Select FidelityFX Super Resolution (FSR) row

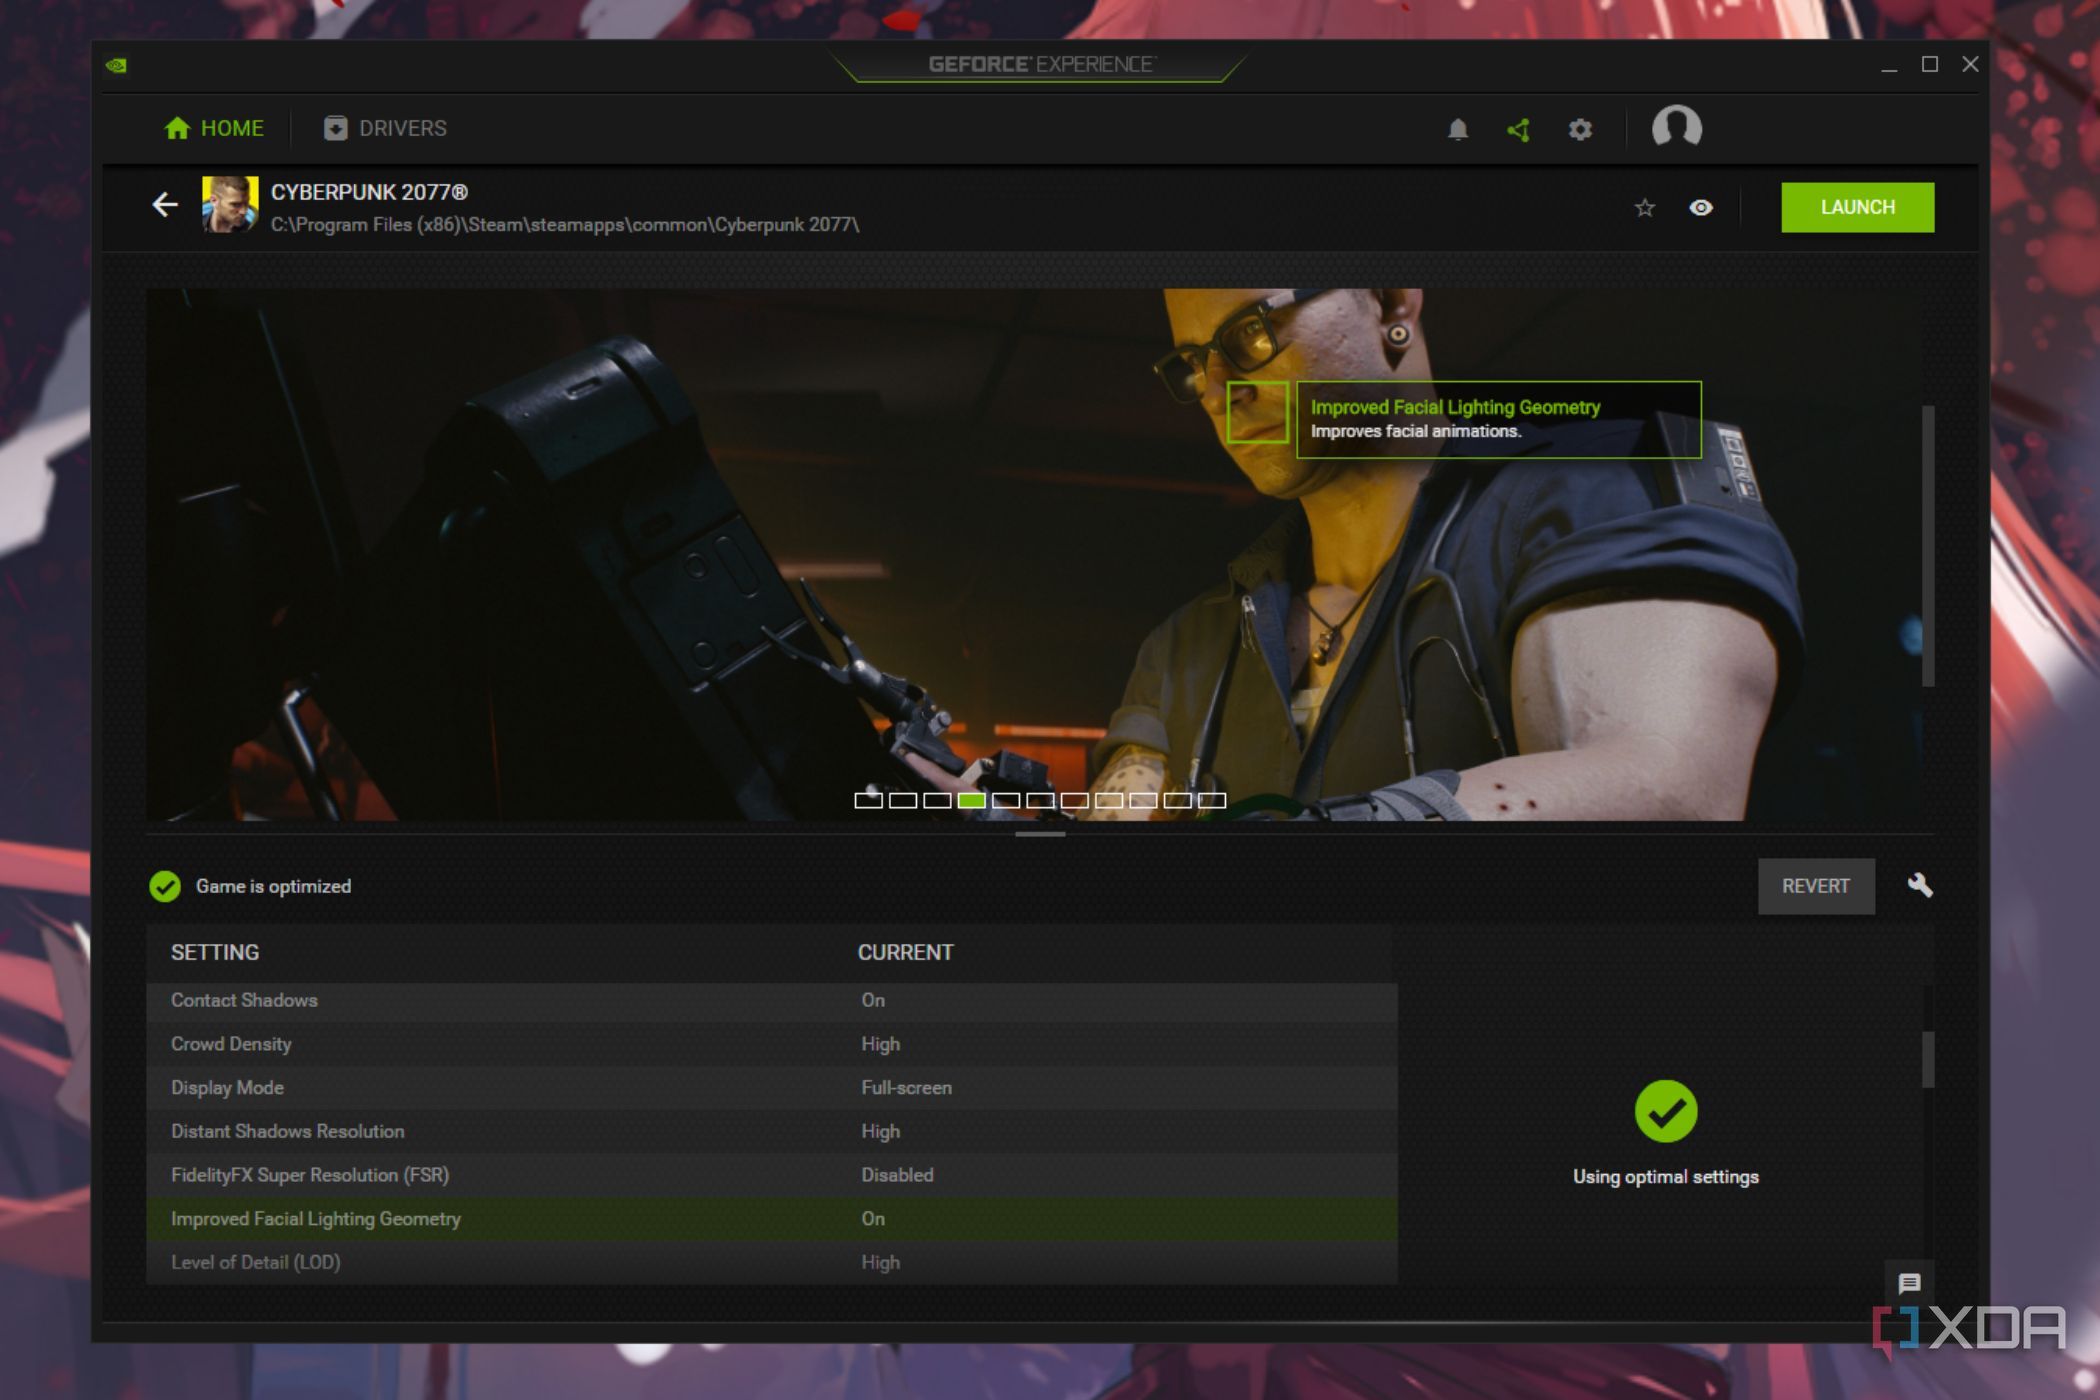coord(771,1175)
